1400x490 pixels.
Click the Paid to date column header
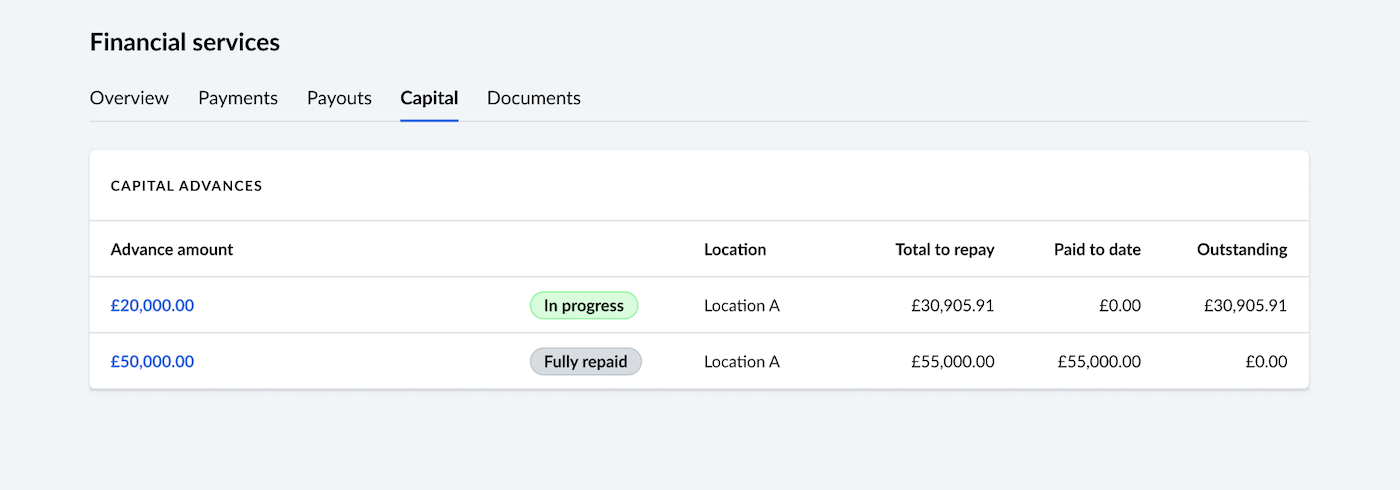point(1097,250)
